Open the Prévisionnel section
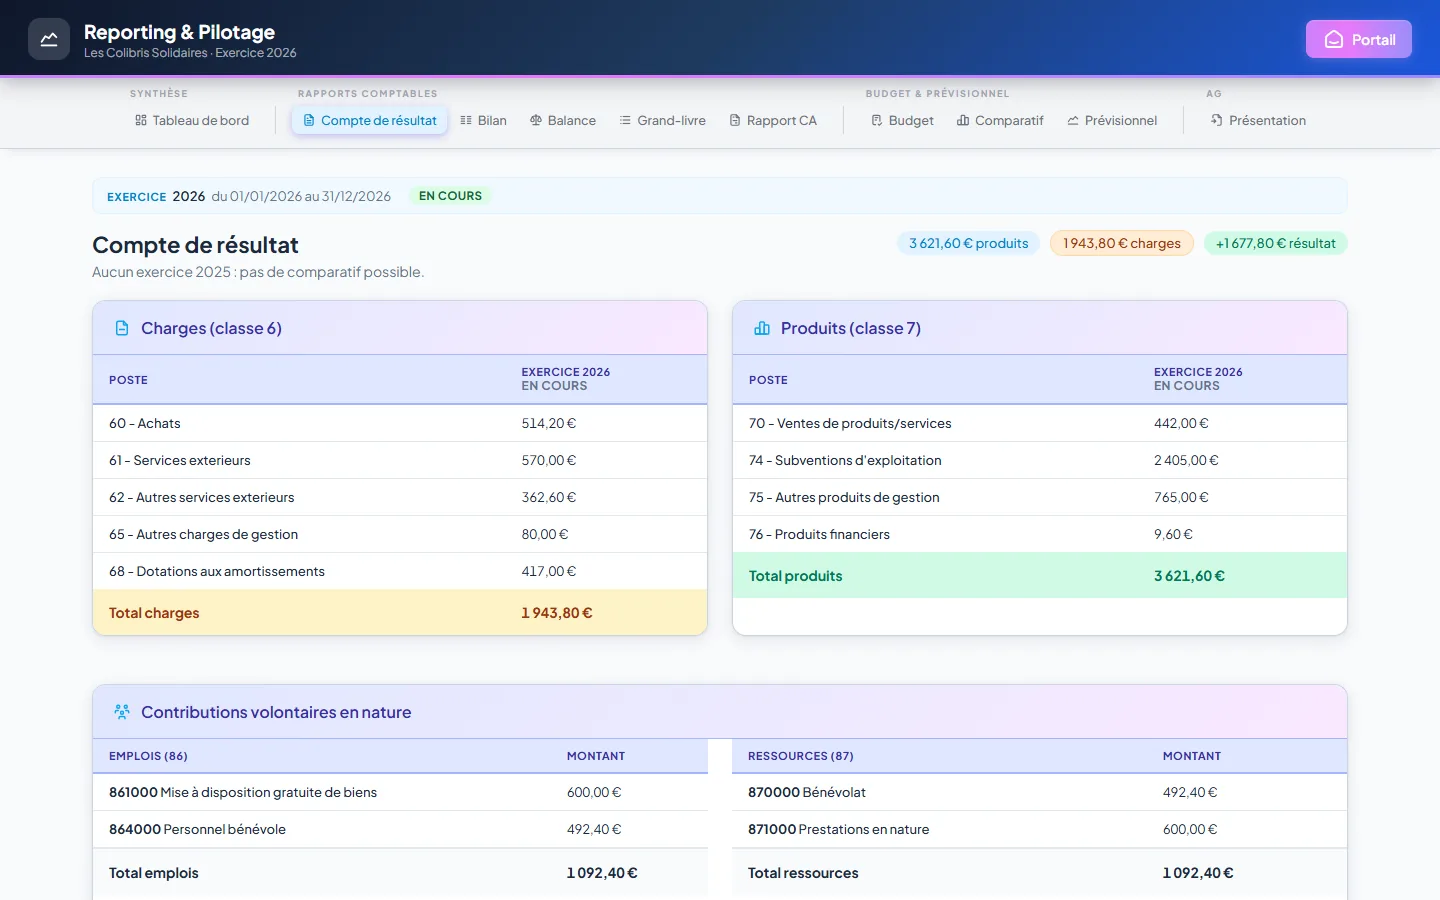This screenshot has height=900, width=1440. [x=1112, y=121]
